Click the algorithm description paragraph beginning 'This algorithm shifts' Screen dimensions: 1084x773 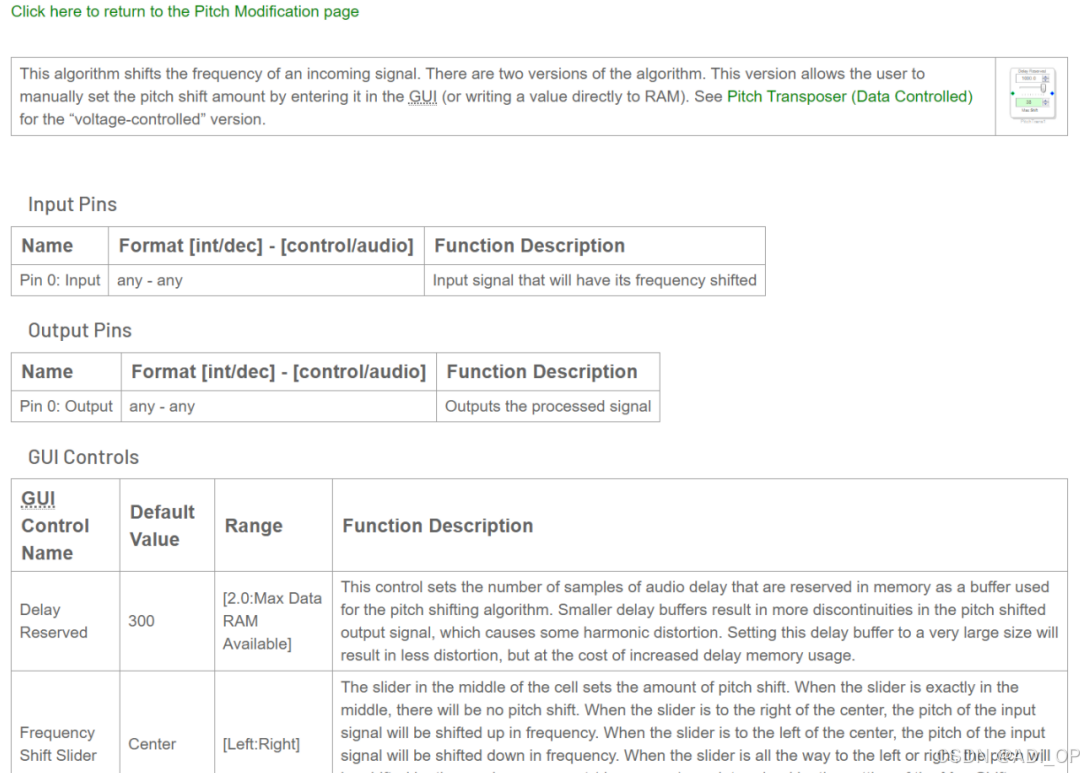503,97
